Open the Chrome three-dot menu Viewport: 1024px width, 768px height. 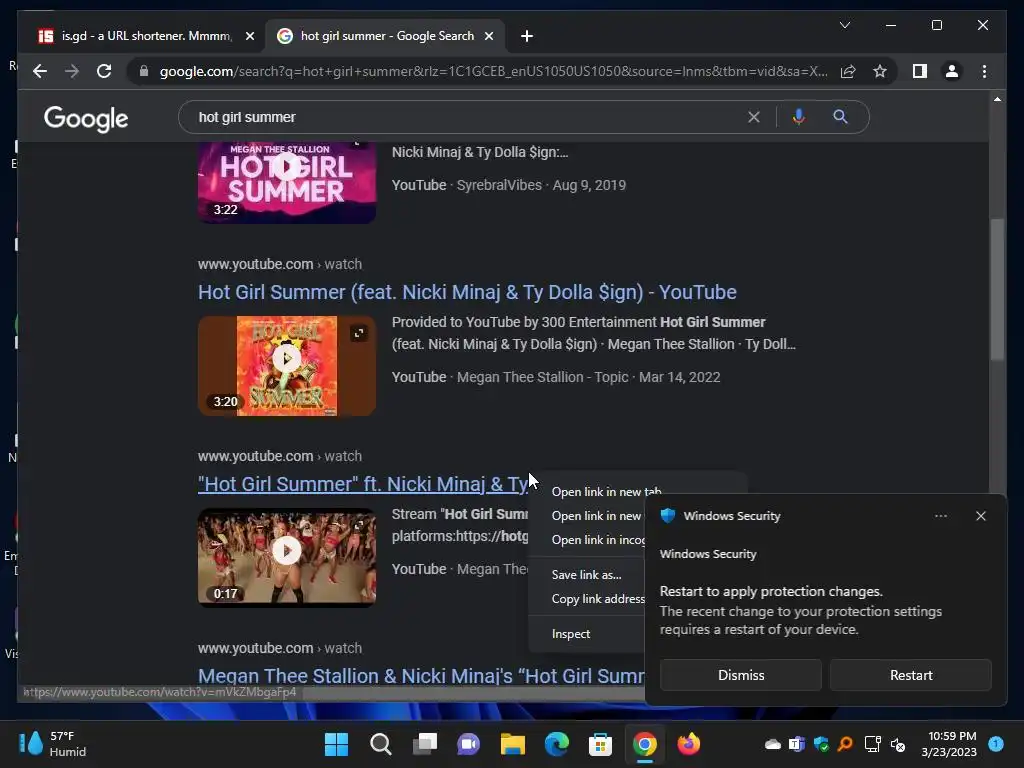(x=984, y=71)
